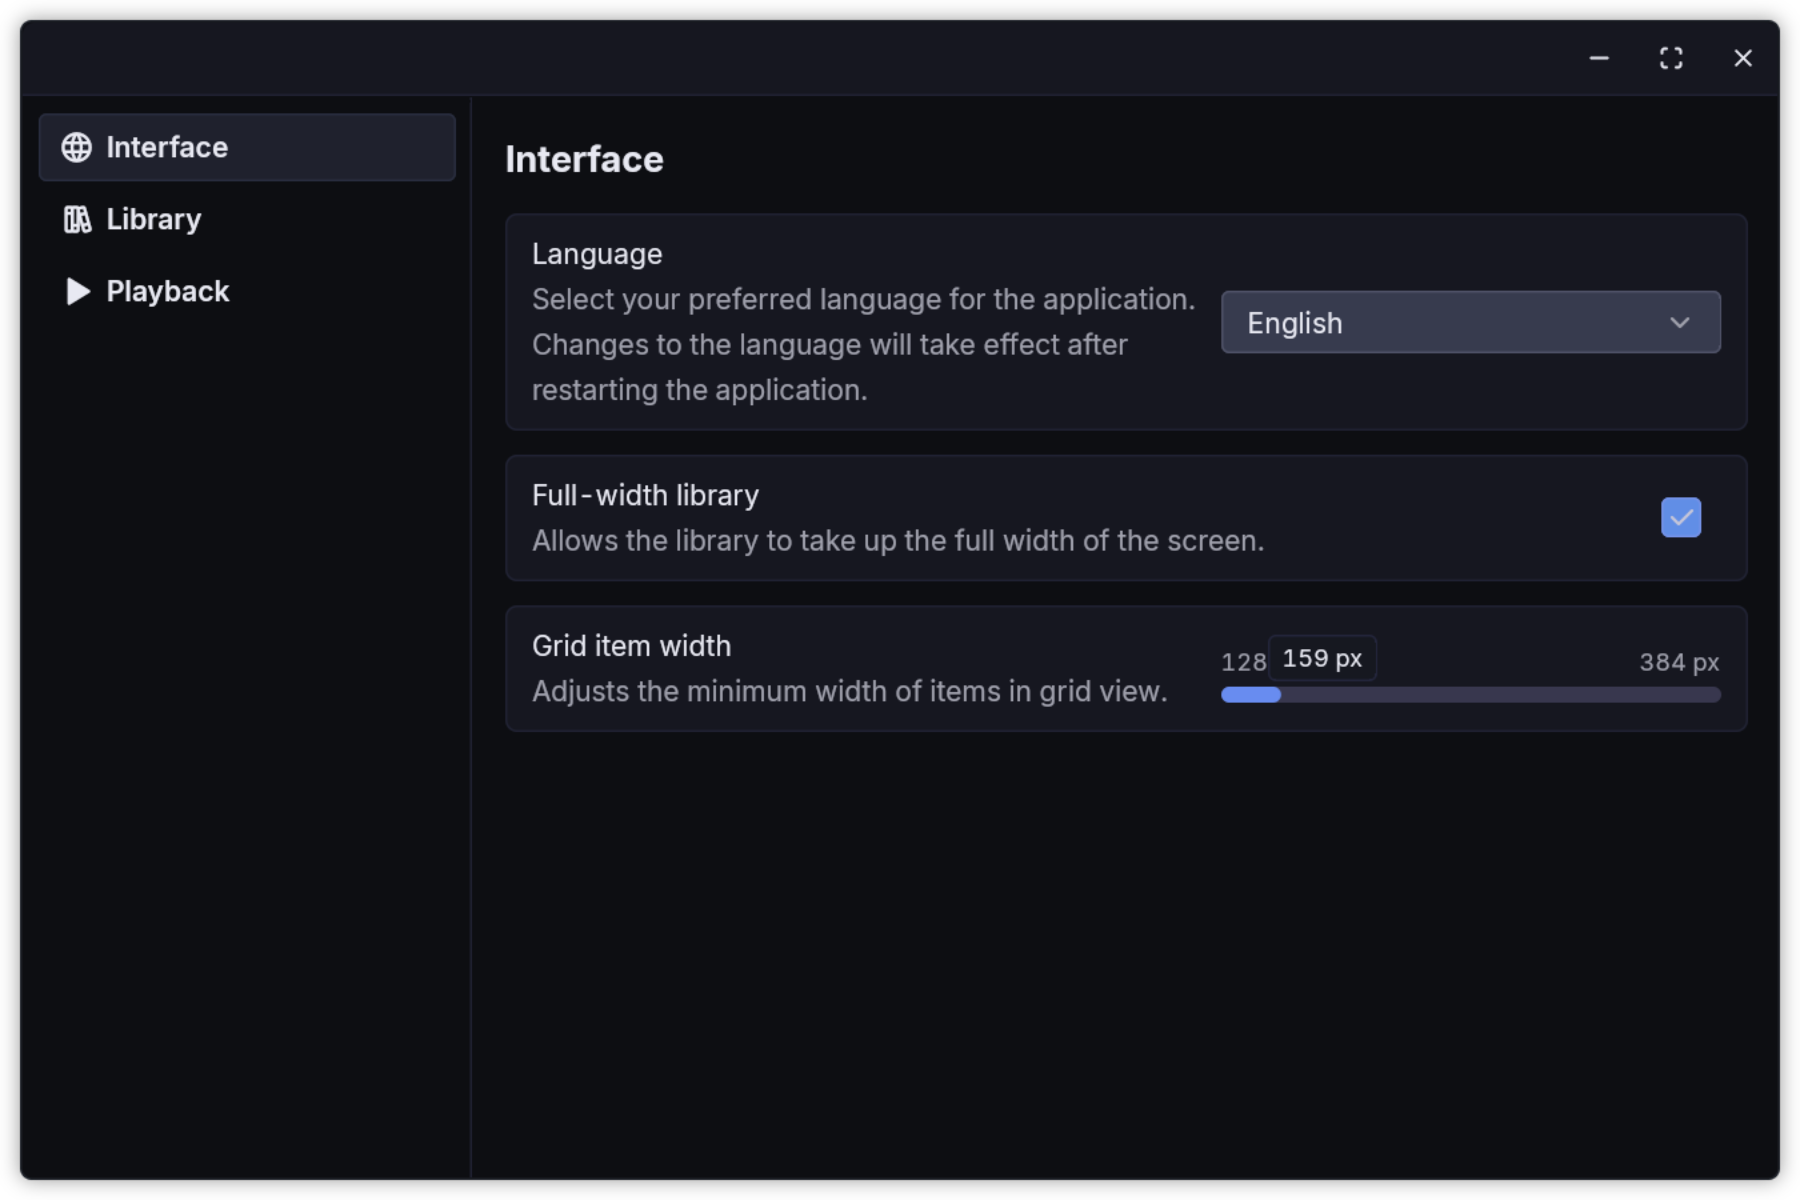Switch to the Library settings section
Screen dimensions: 1800x1200
tap(152, 219)
